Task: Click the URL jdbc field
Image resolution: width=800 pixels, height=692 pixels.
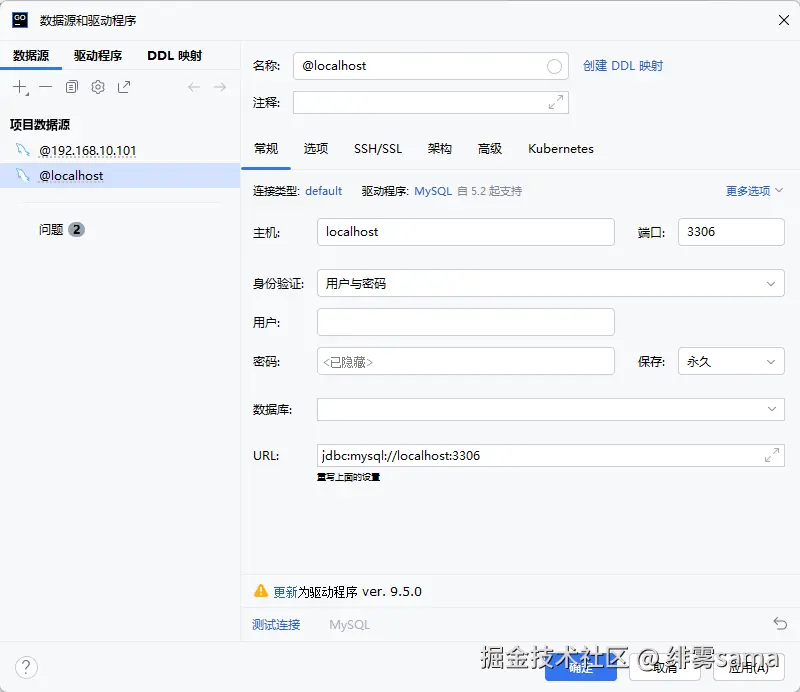Action: pos(551,455)
